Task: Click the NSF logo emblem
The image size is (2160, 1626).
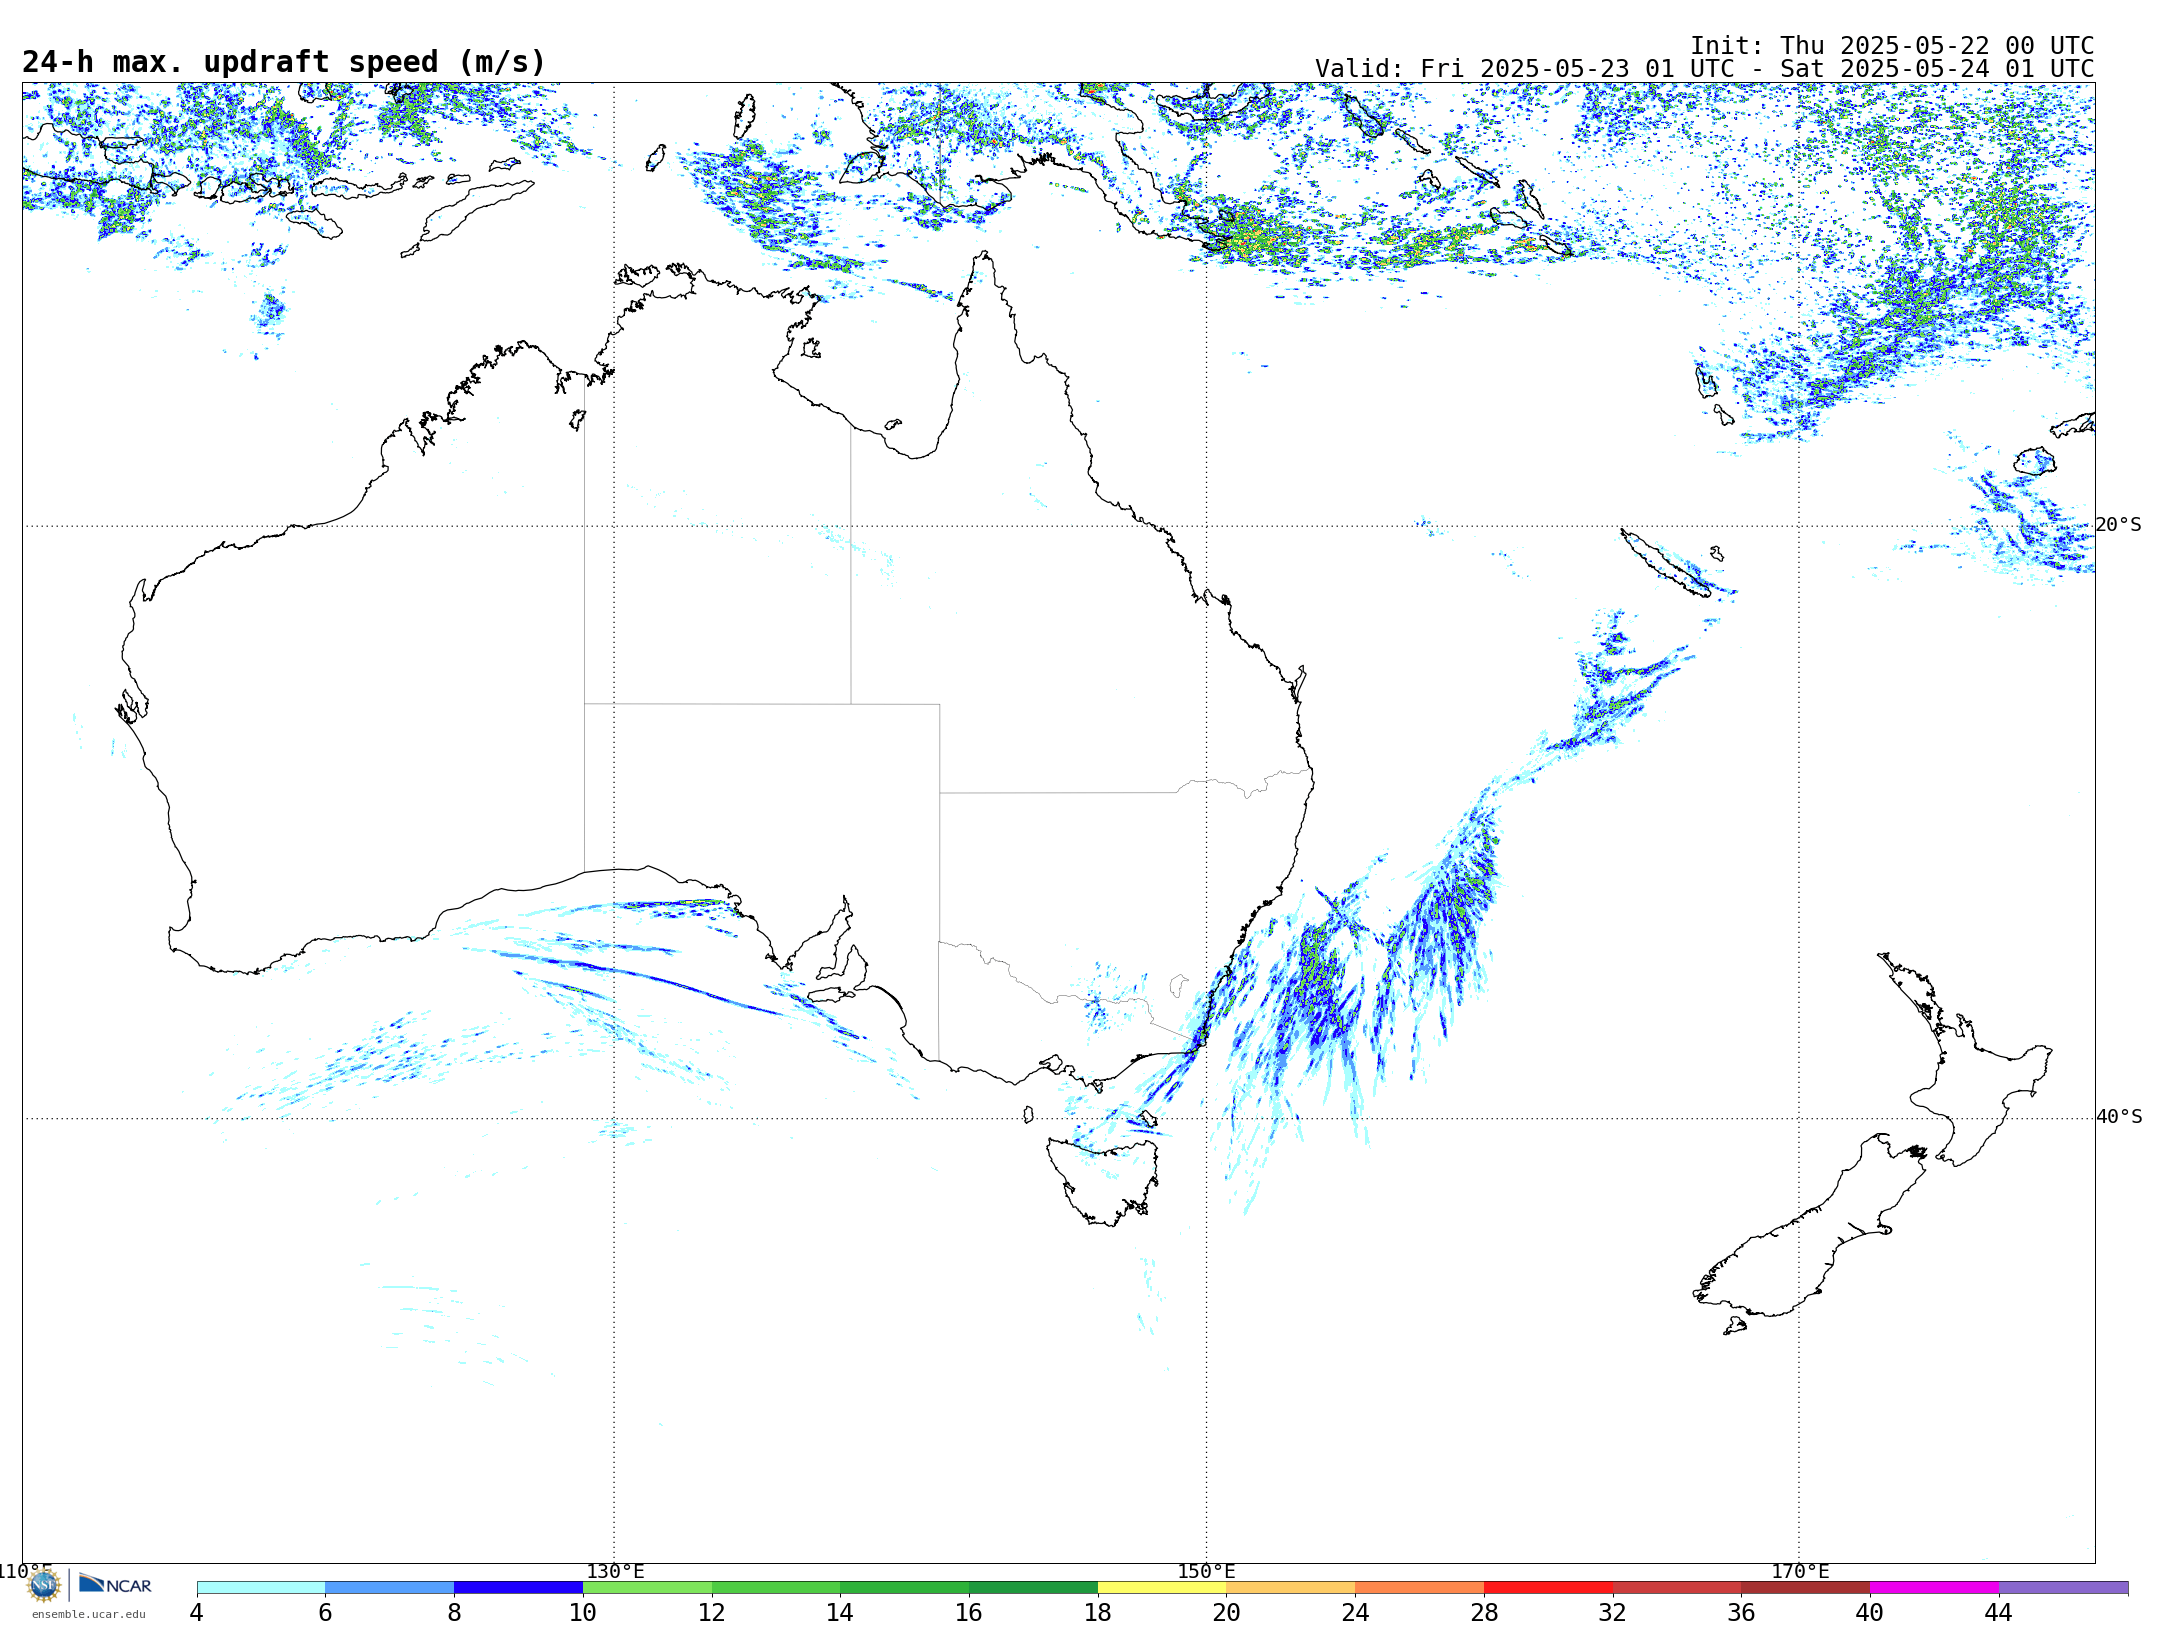Action: click(x=44, y=1585)
